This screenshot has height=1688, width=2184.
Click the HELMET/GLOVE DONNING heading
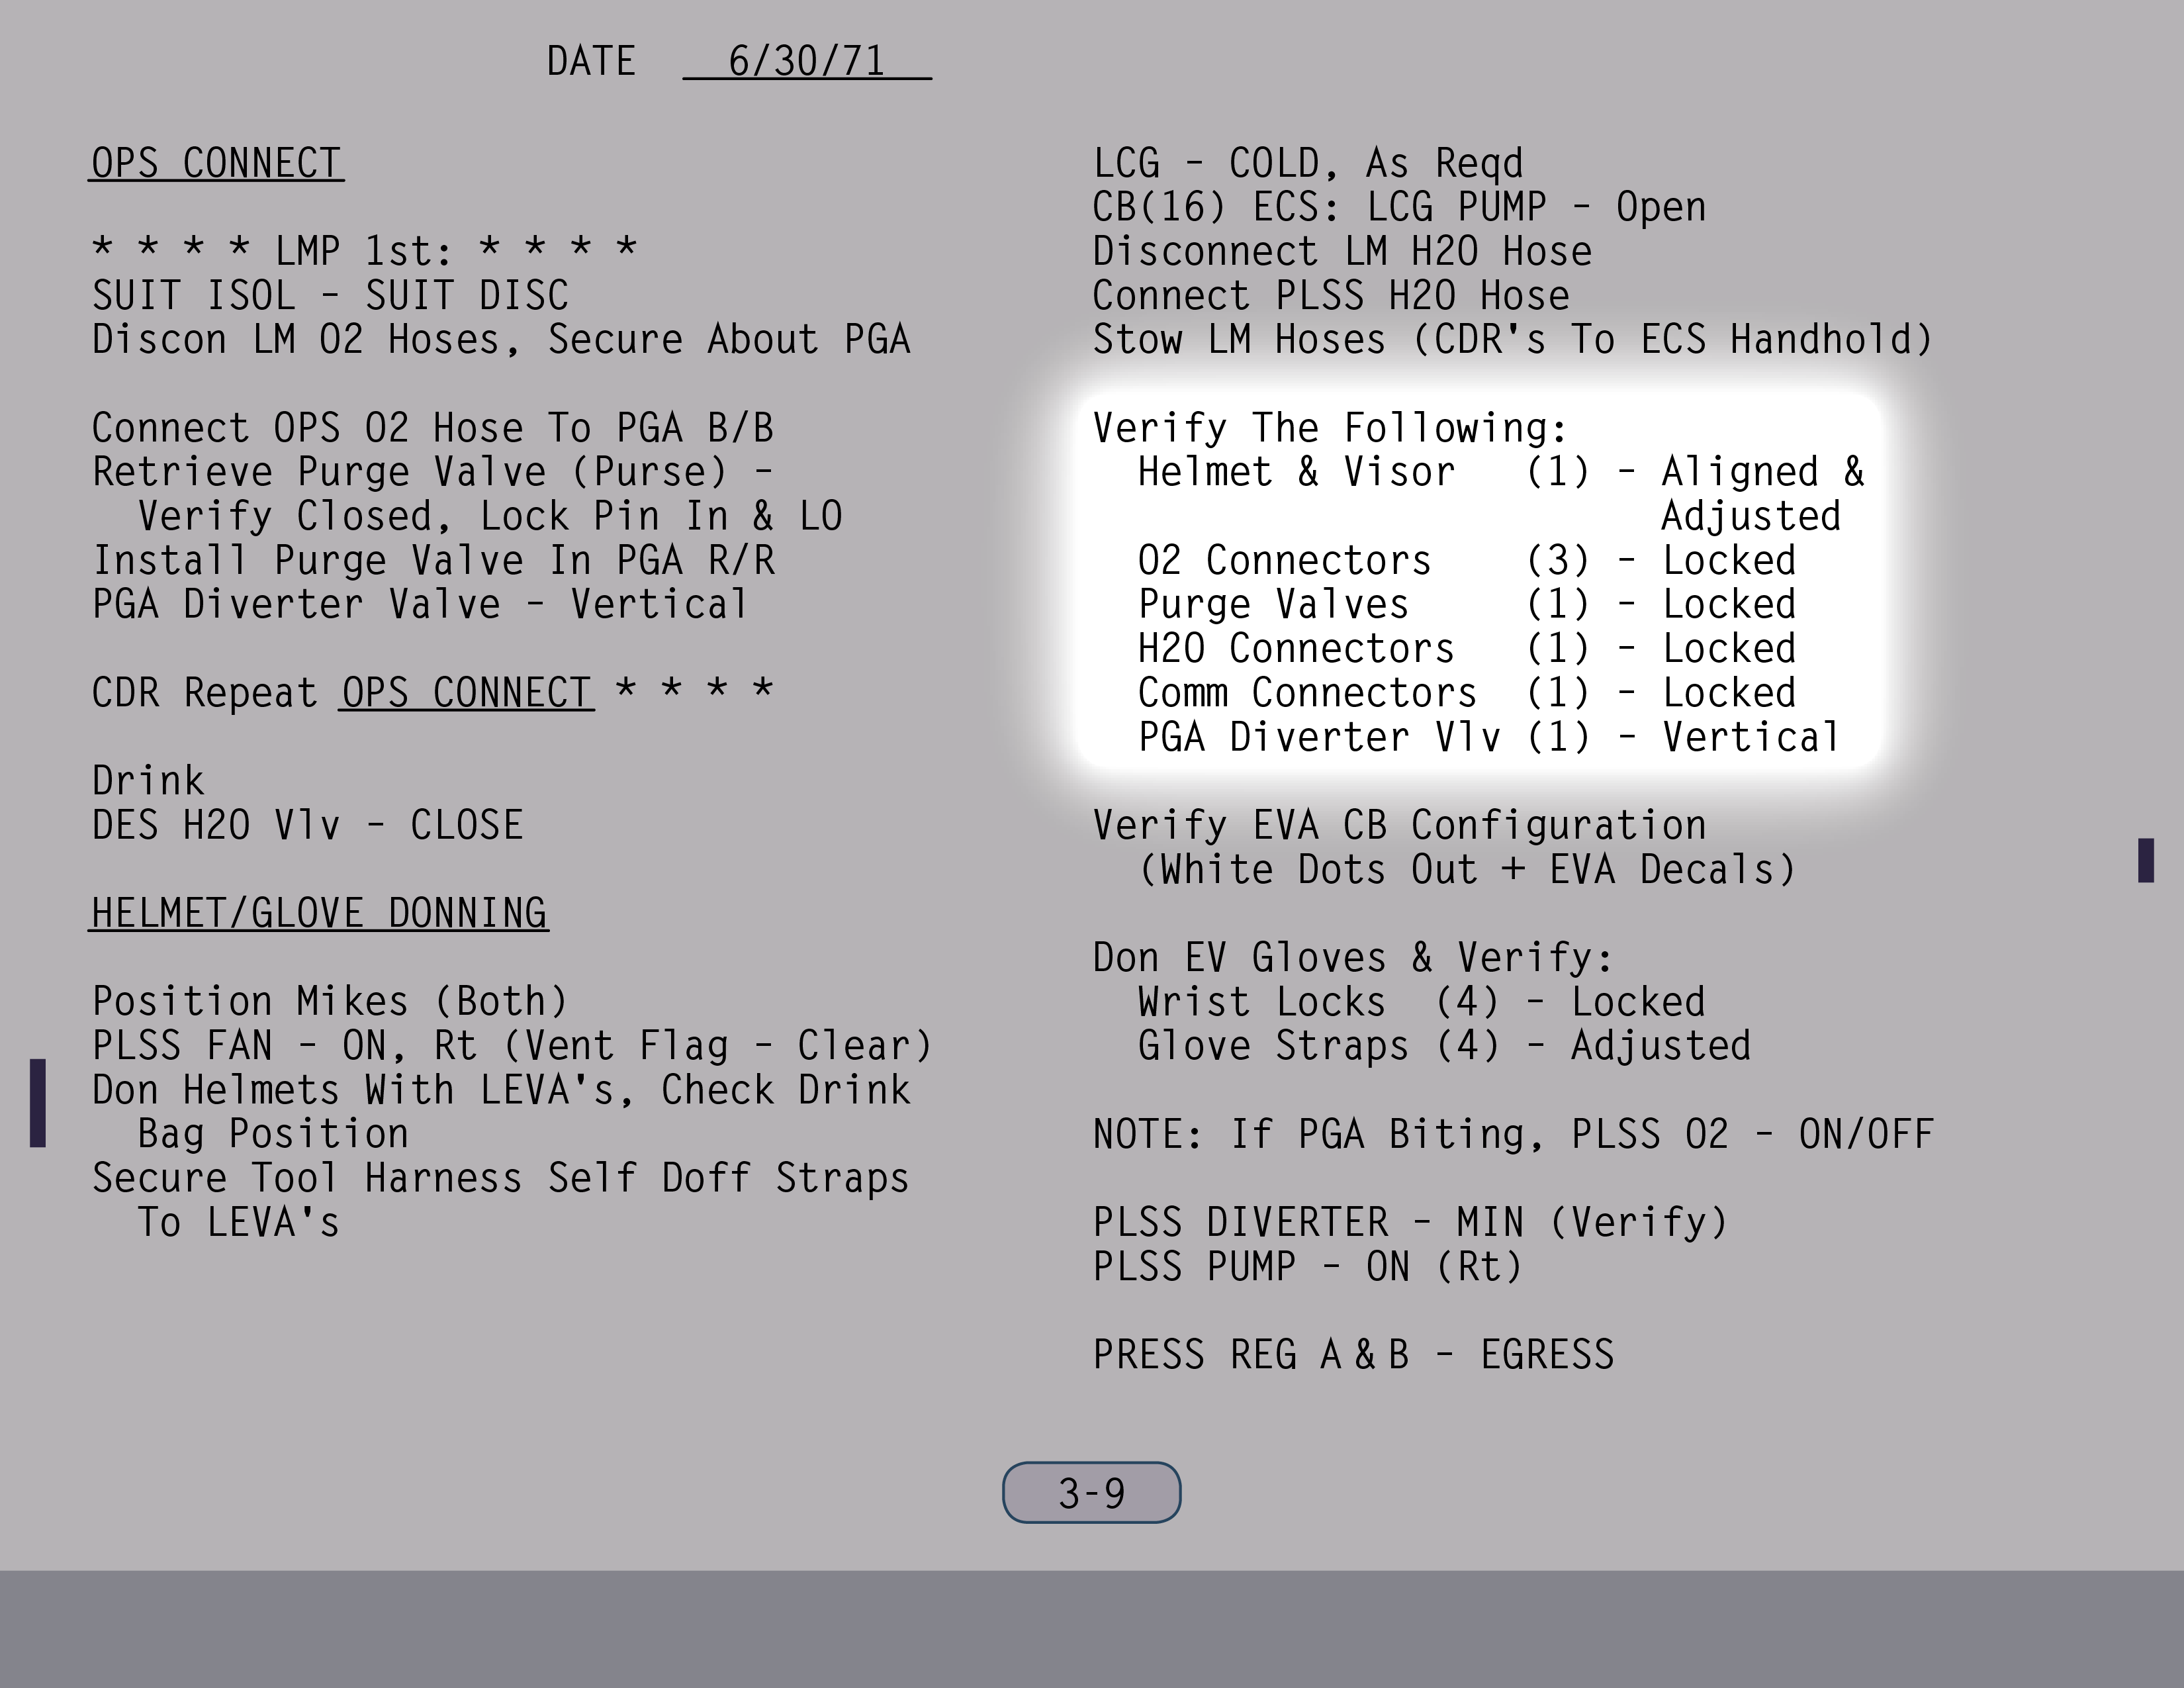coord(318,913)
